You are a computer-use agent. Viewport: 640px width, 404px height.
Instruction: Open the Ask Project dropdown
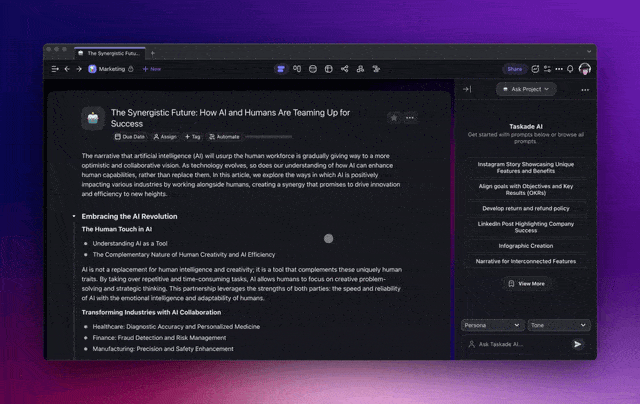coord(526,89)
